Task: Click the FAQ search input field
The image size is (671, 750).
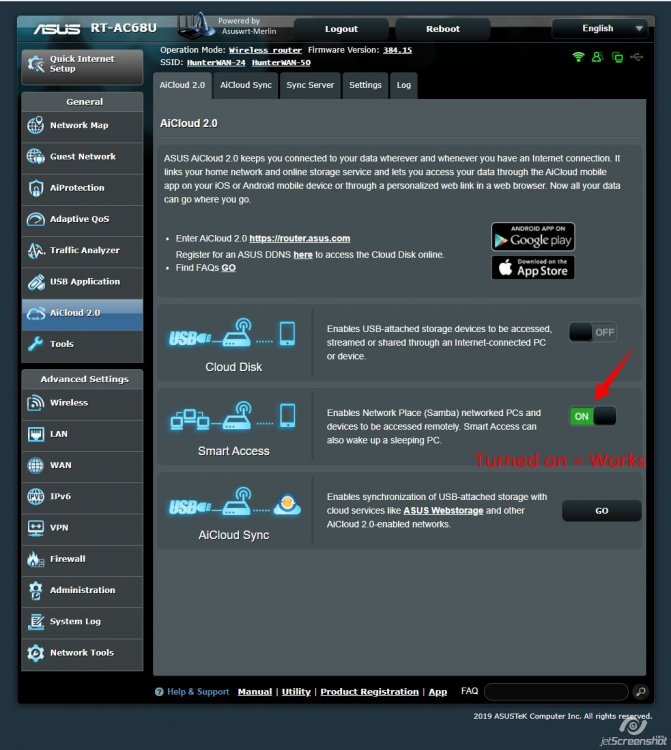Action: (556, 692)
